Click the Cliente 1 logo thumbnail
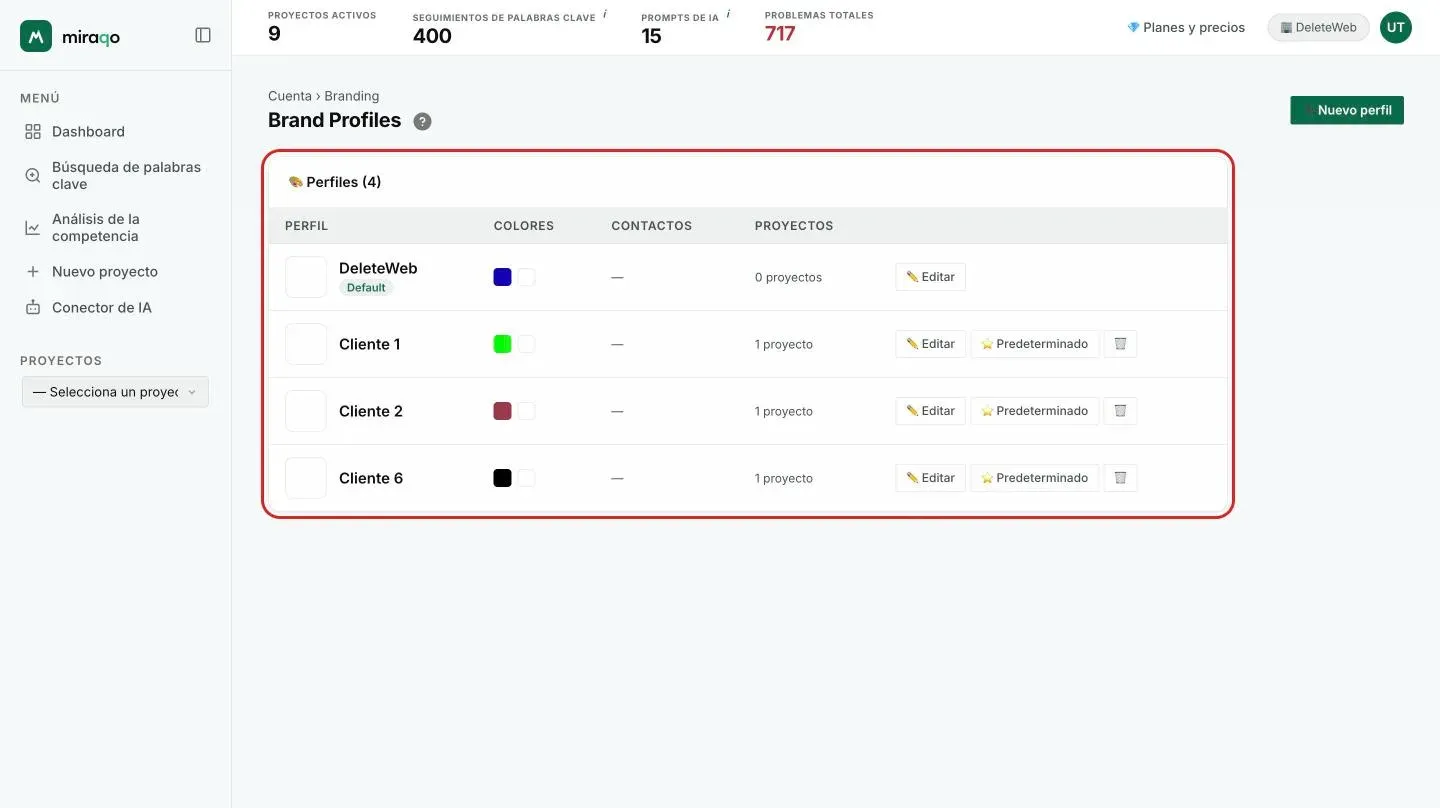The height and width of the screenshot is (808, 1440). coord(306,344)
